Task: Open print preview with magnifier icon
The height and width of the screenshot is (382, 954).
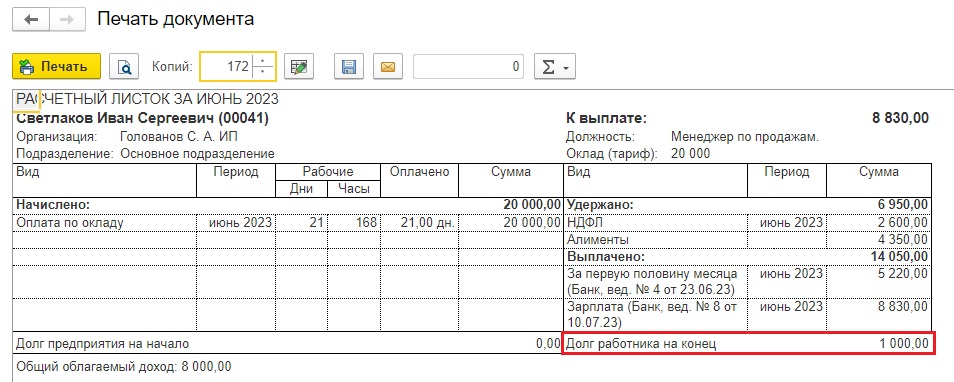Action: click(x=124, y=66)
